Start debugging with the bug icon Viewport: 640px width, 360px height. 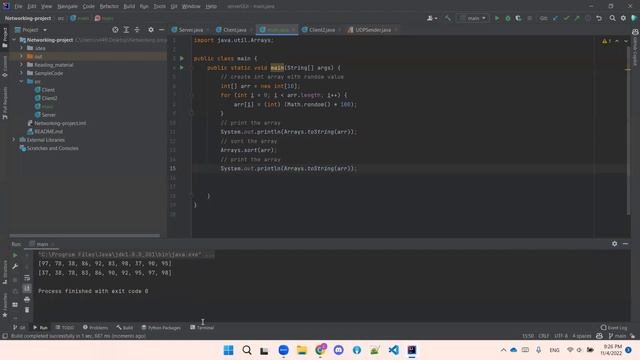pos(508,18)
